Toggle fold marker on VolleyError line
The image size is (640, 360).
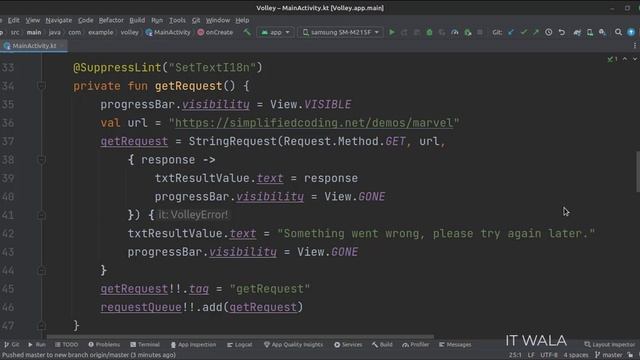click(x=41, y=215)
